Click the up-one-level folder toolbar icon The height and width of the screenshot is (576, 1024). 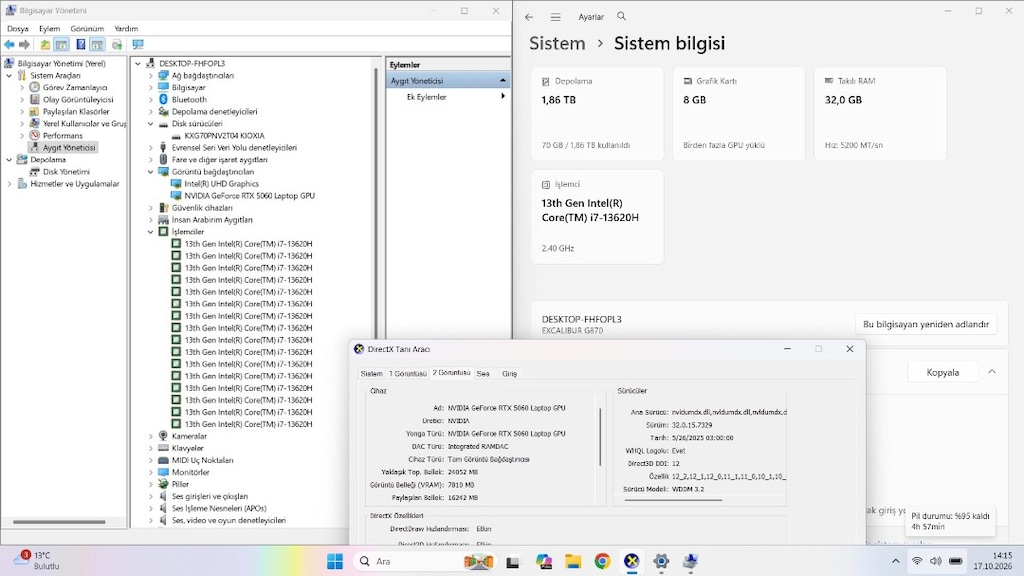click(x=45, y=44)
